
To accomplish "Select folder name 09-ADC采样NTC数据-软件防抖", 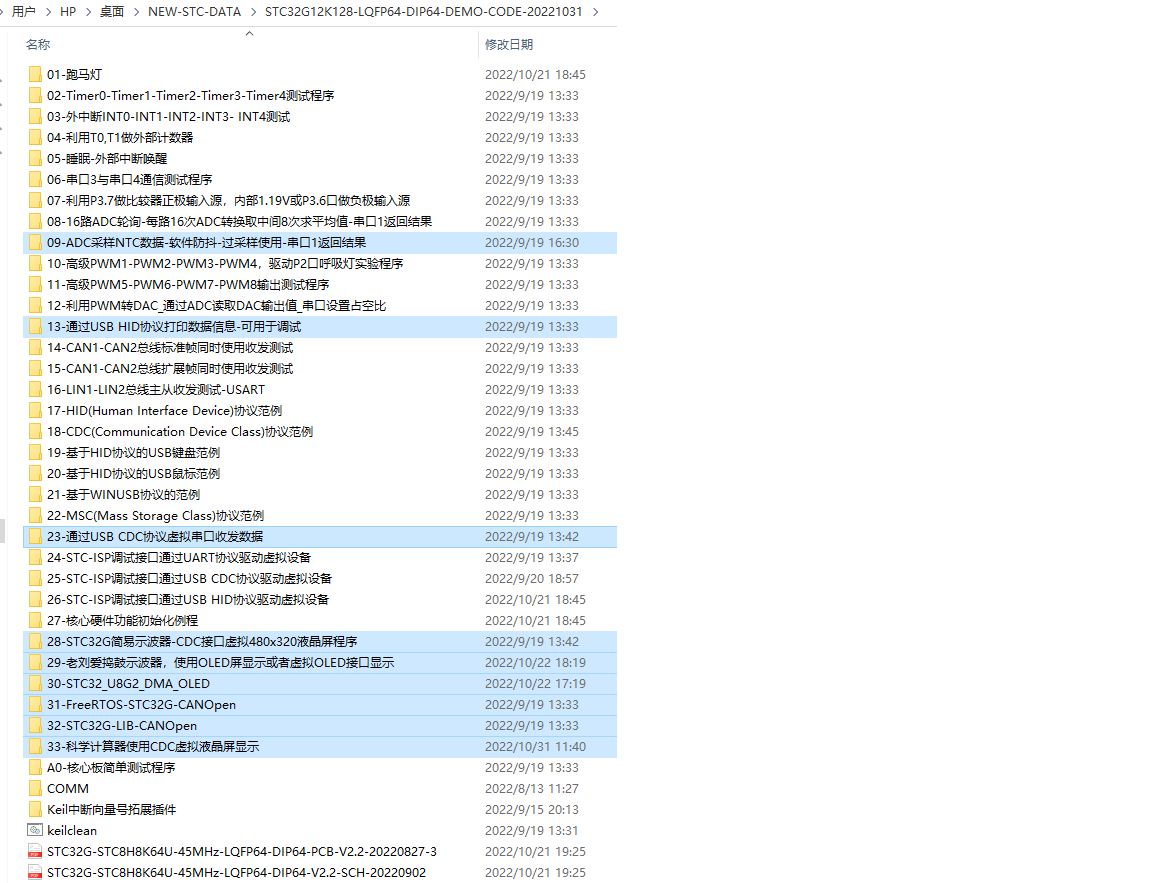I will 206,242.
